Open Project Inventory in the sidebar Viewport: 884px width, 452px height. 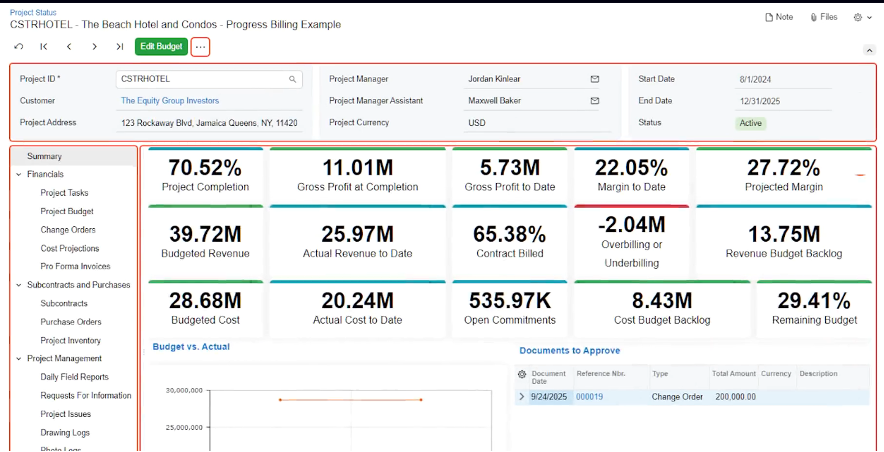[70, 340]
